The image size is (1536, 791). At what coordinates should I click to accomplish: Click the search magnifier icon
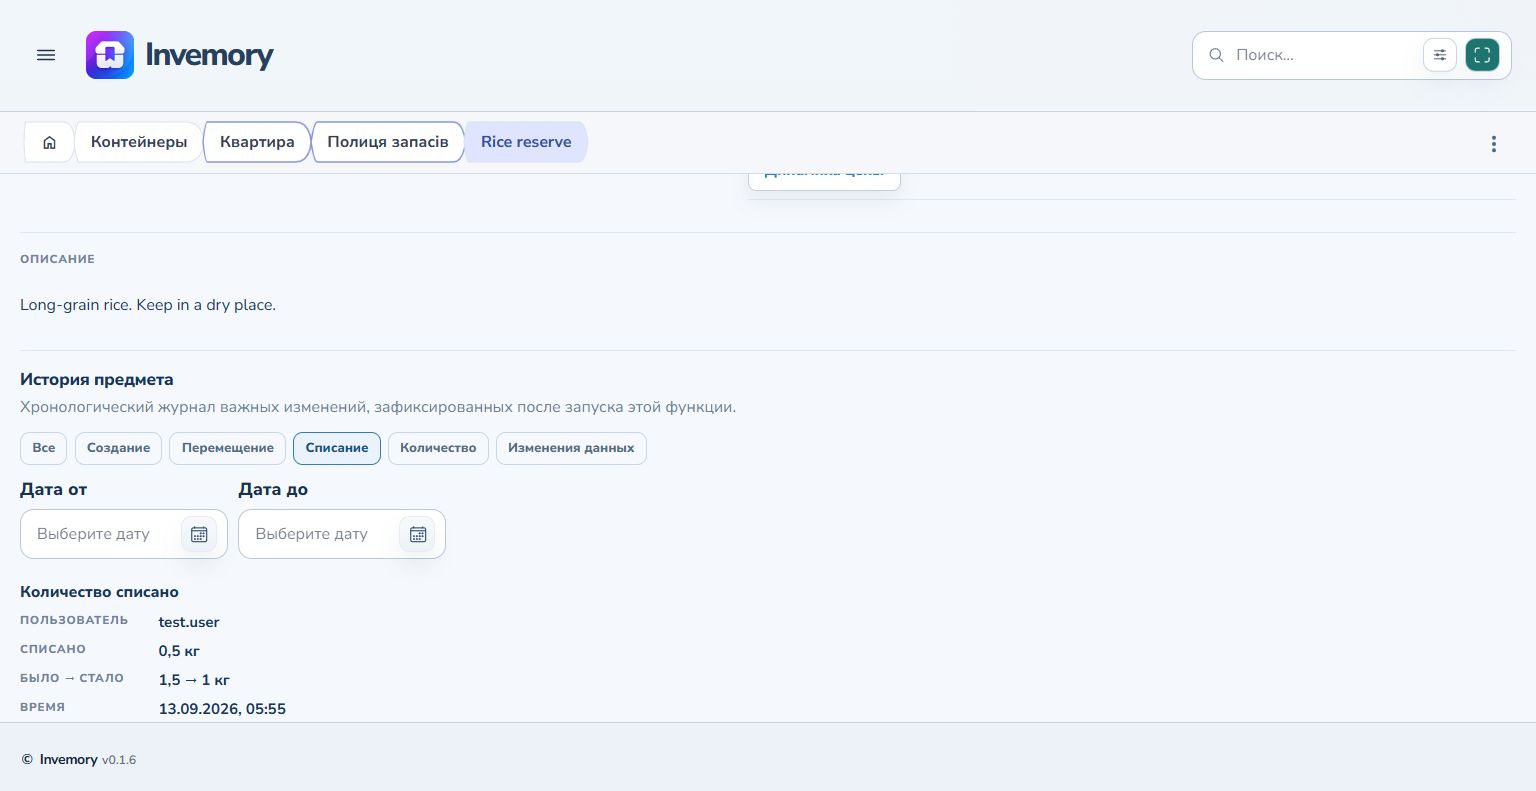click(x=1216, y=55)
